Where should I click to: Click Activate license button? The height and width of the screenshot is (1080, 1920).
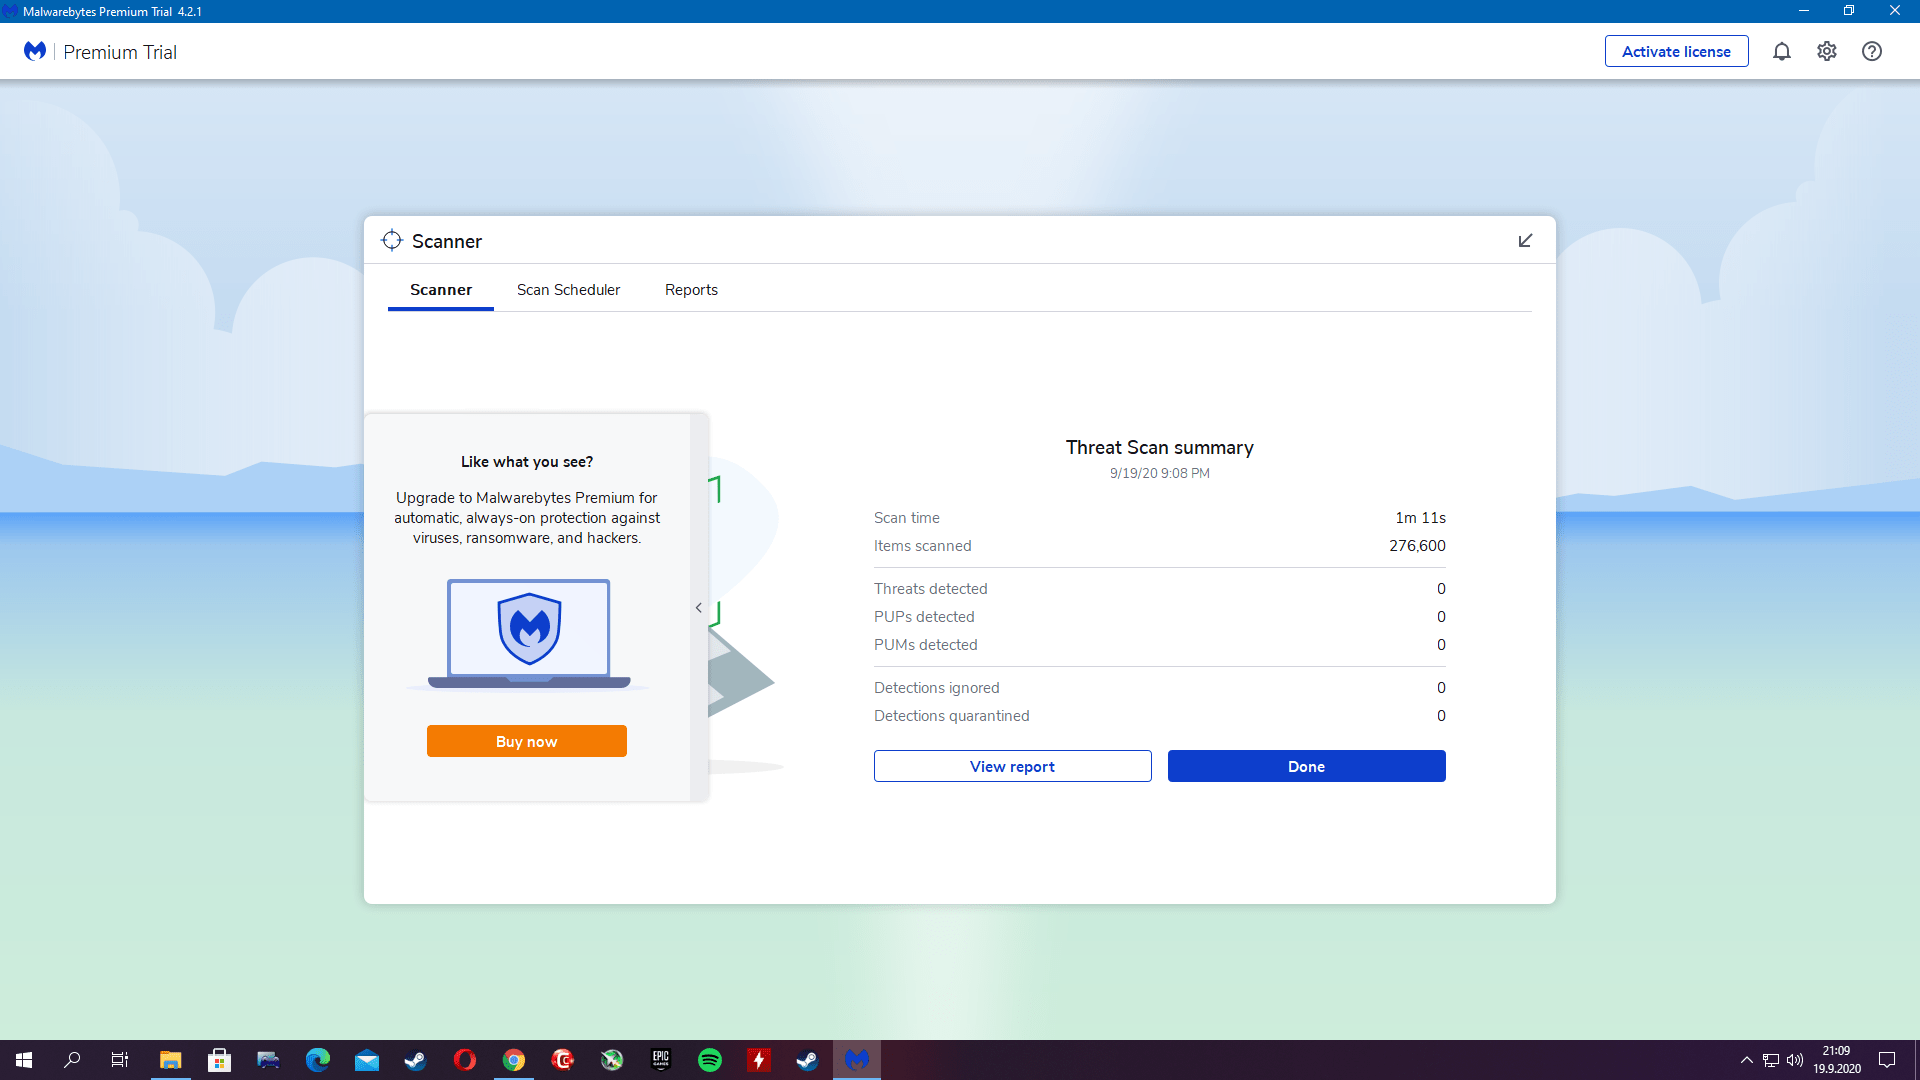tap(1676, 52)
